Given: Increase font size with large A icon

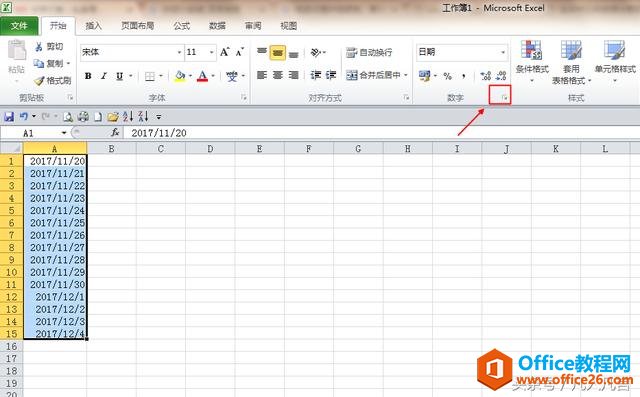Looking at the screenshot, I should point(224,52).
